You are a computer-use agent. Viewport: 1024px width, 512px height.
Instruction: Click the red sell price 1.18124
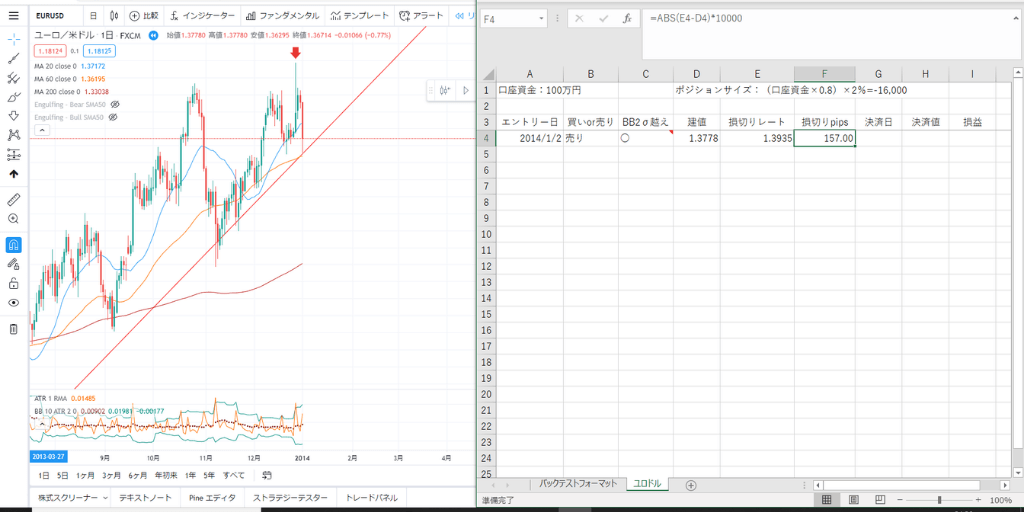coord(50,50)
